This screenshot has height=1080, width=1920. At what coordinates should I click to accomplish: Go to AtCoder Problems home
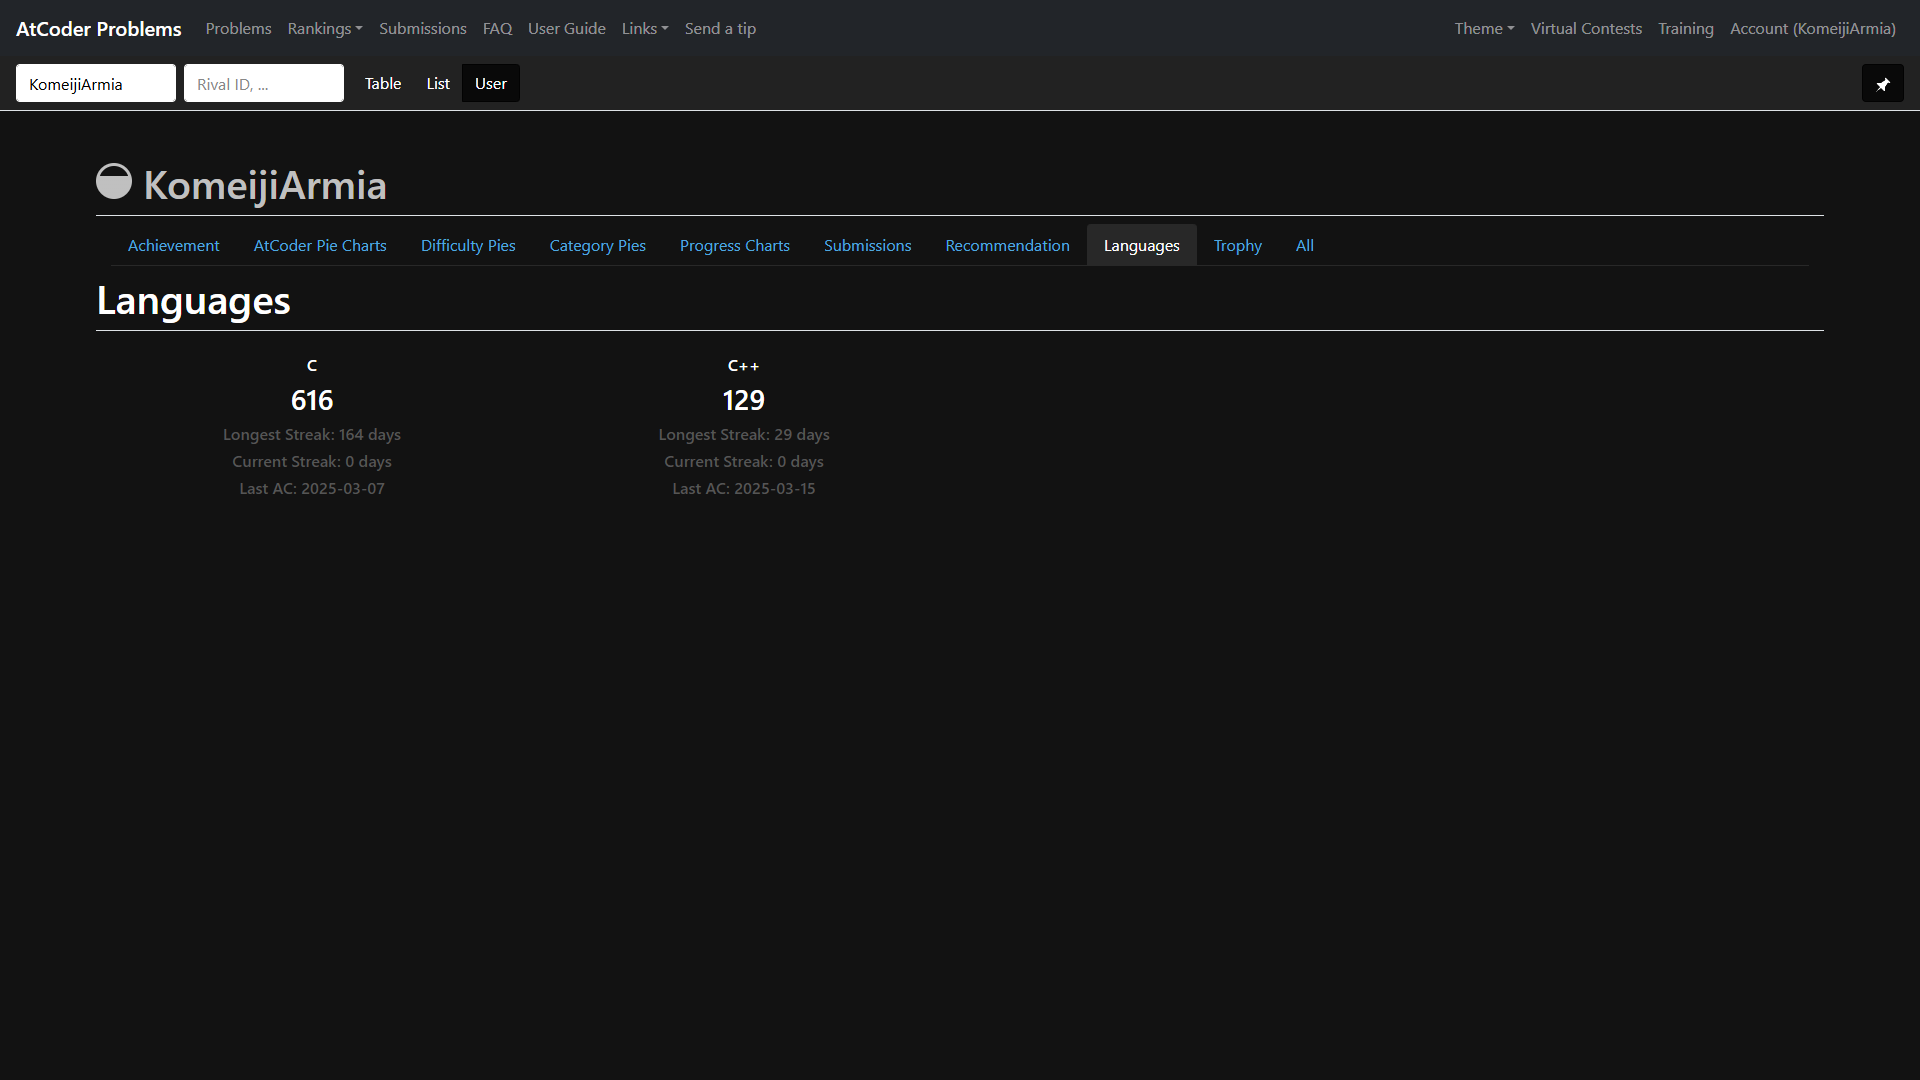click(99, 29)
